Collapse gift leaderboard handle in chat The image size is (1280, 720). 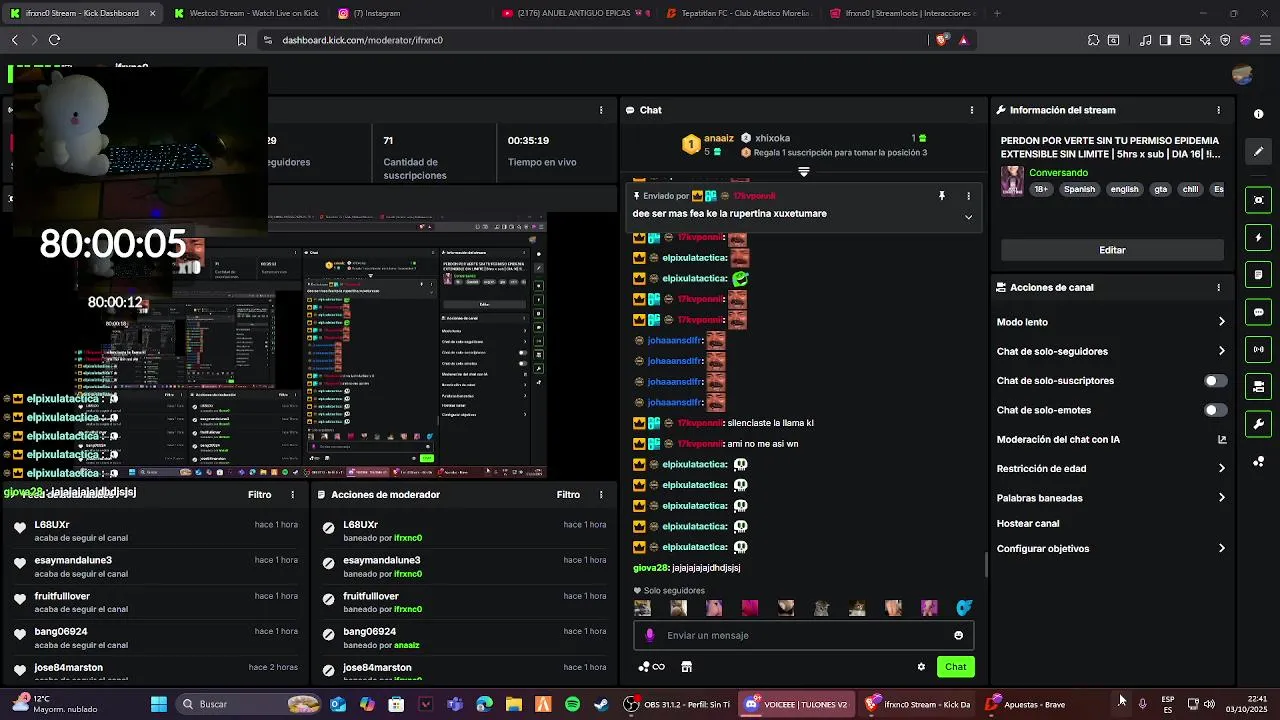coord(803,172)
